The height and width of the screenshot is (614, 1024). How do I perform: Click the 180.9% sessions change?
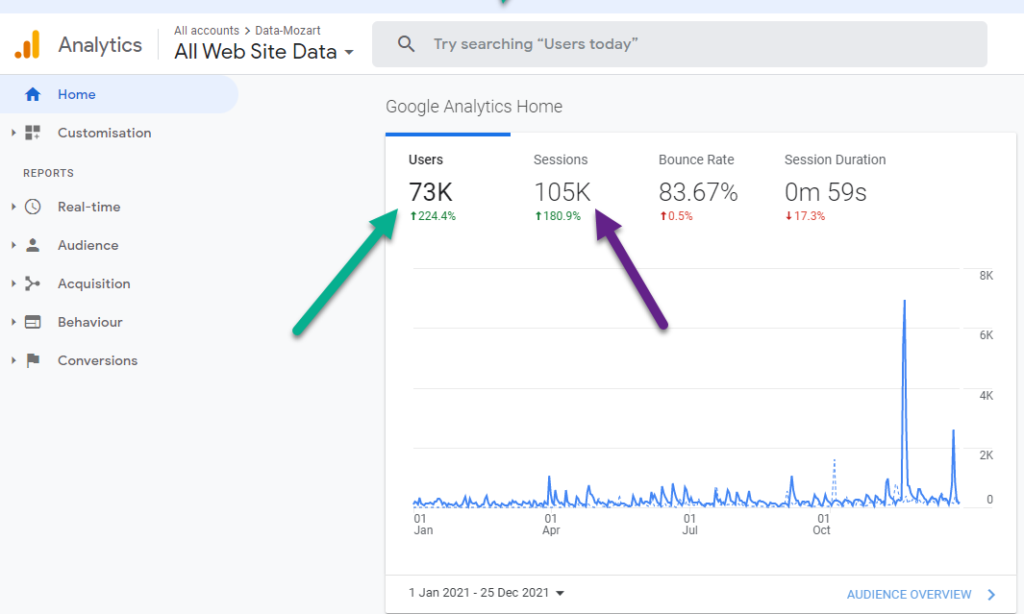click(558, 216)
